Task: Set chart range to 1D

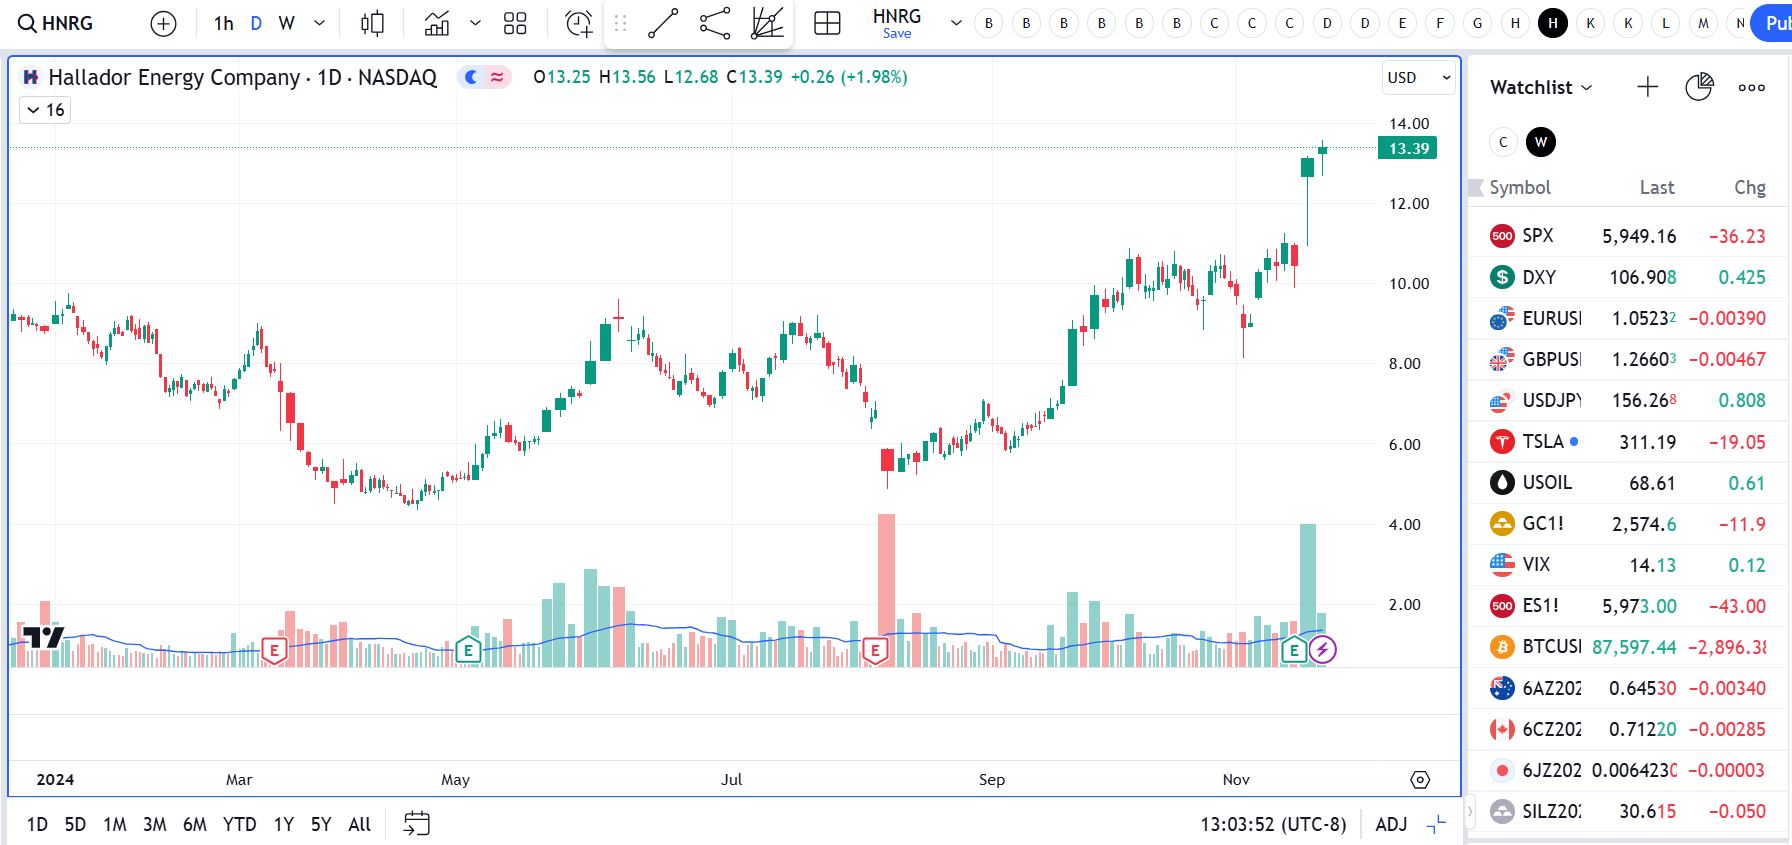Action: (37, 824)
